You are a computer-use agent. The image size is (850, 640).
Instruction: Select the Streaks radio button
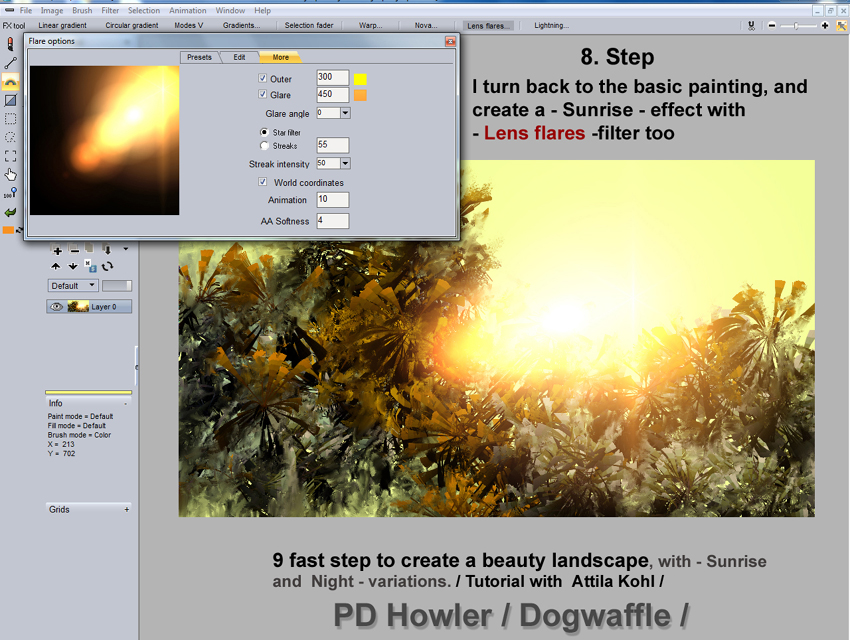264,146
